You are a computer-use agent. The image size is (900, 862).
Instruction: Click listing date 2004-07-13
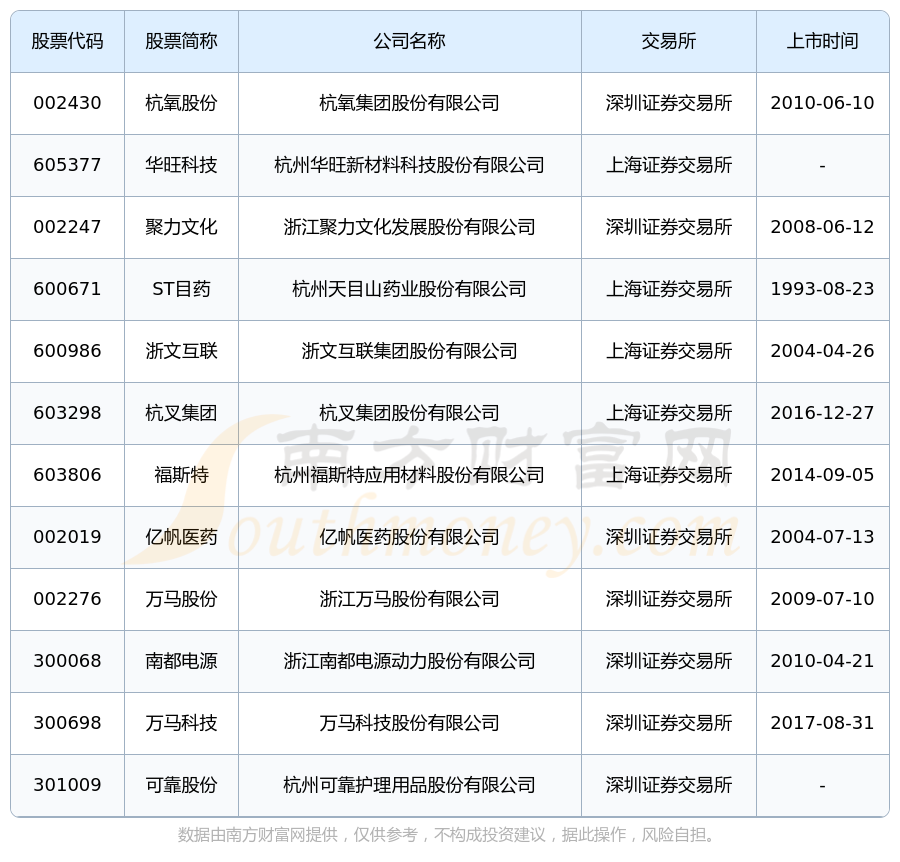[x=823, y=537]
